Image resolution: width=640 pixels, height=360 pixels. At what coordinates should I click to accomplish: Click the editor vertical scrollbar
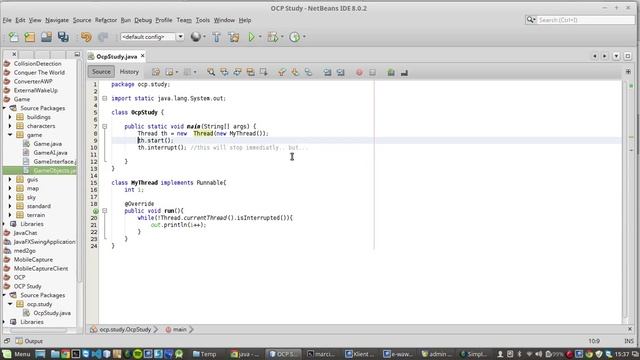(x=624, y=200)
